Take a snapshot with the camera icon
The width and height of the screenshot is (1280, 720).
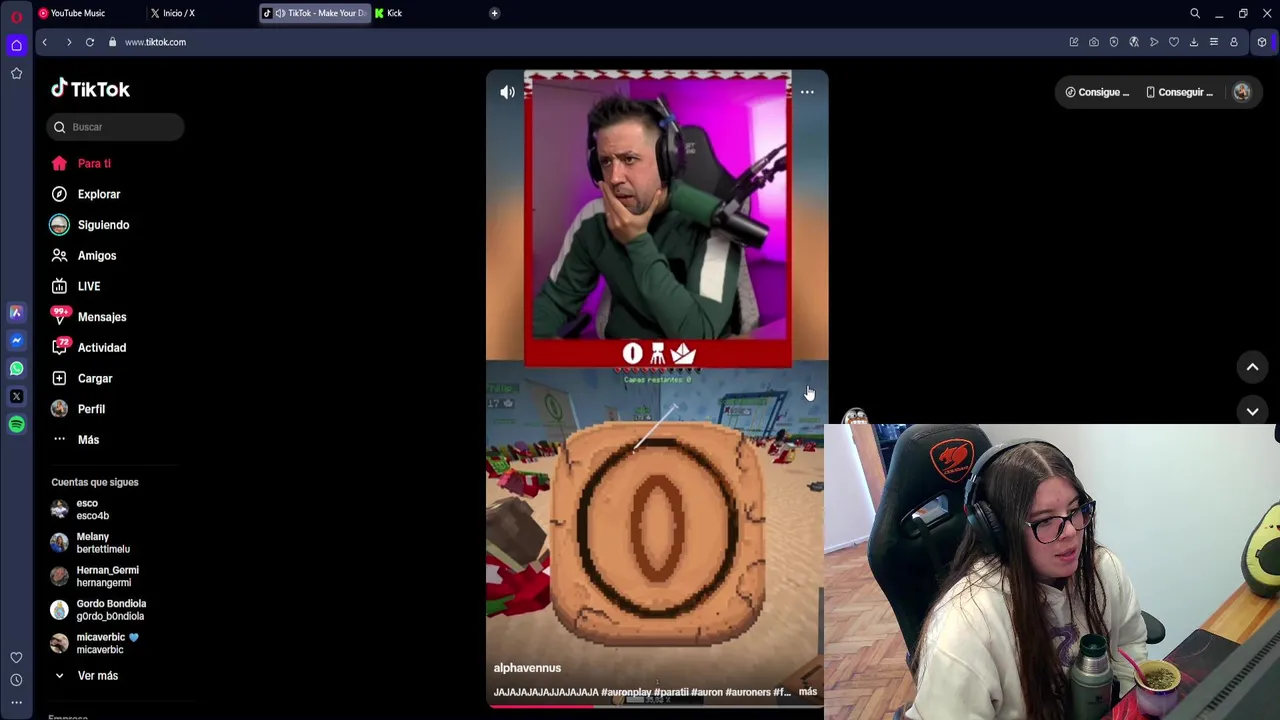point(1094,42)
